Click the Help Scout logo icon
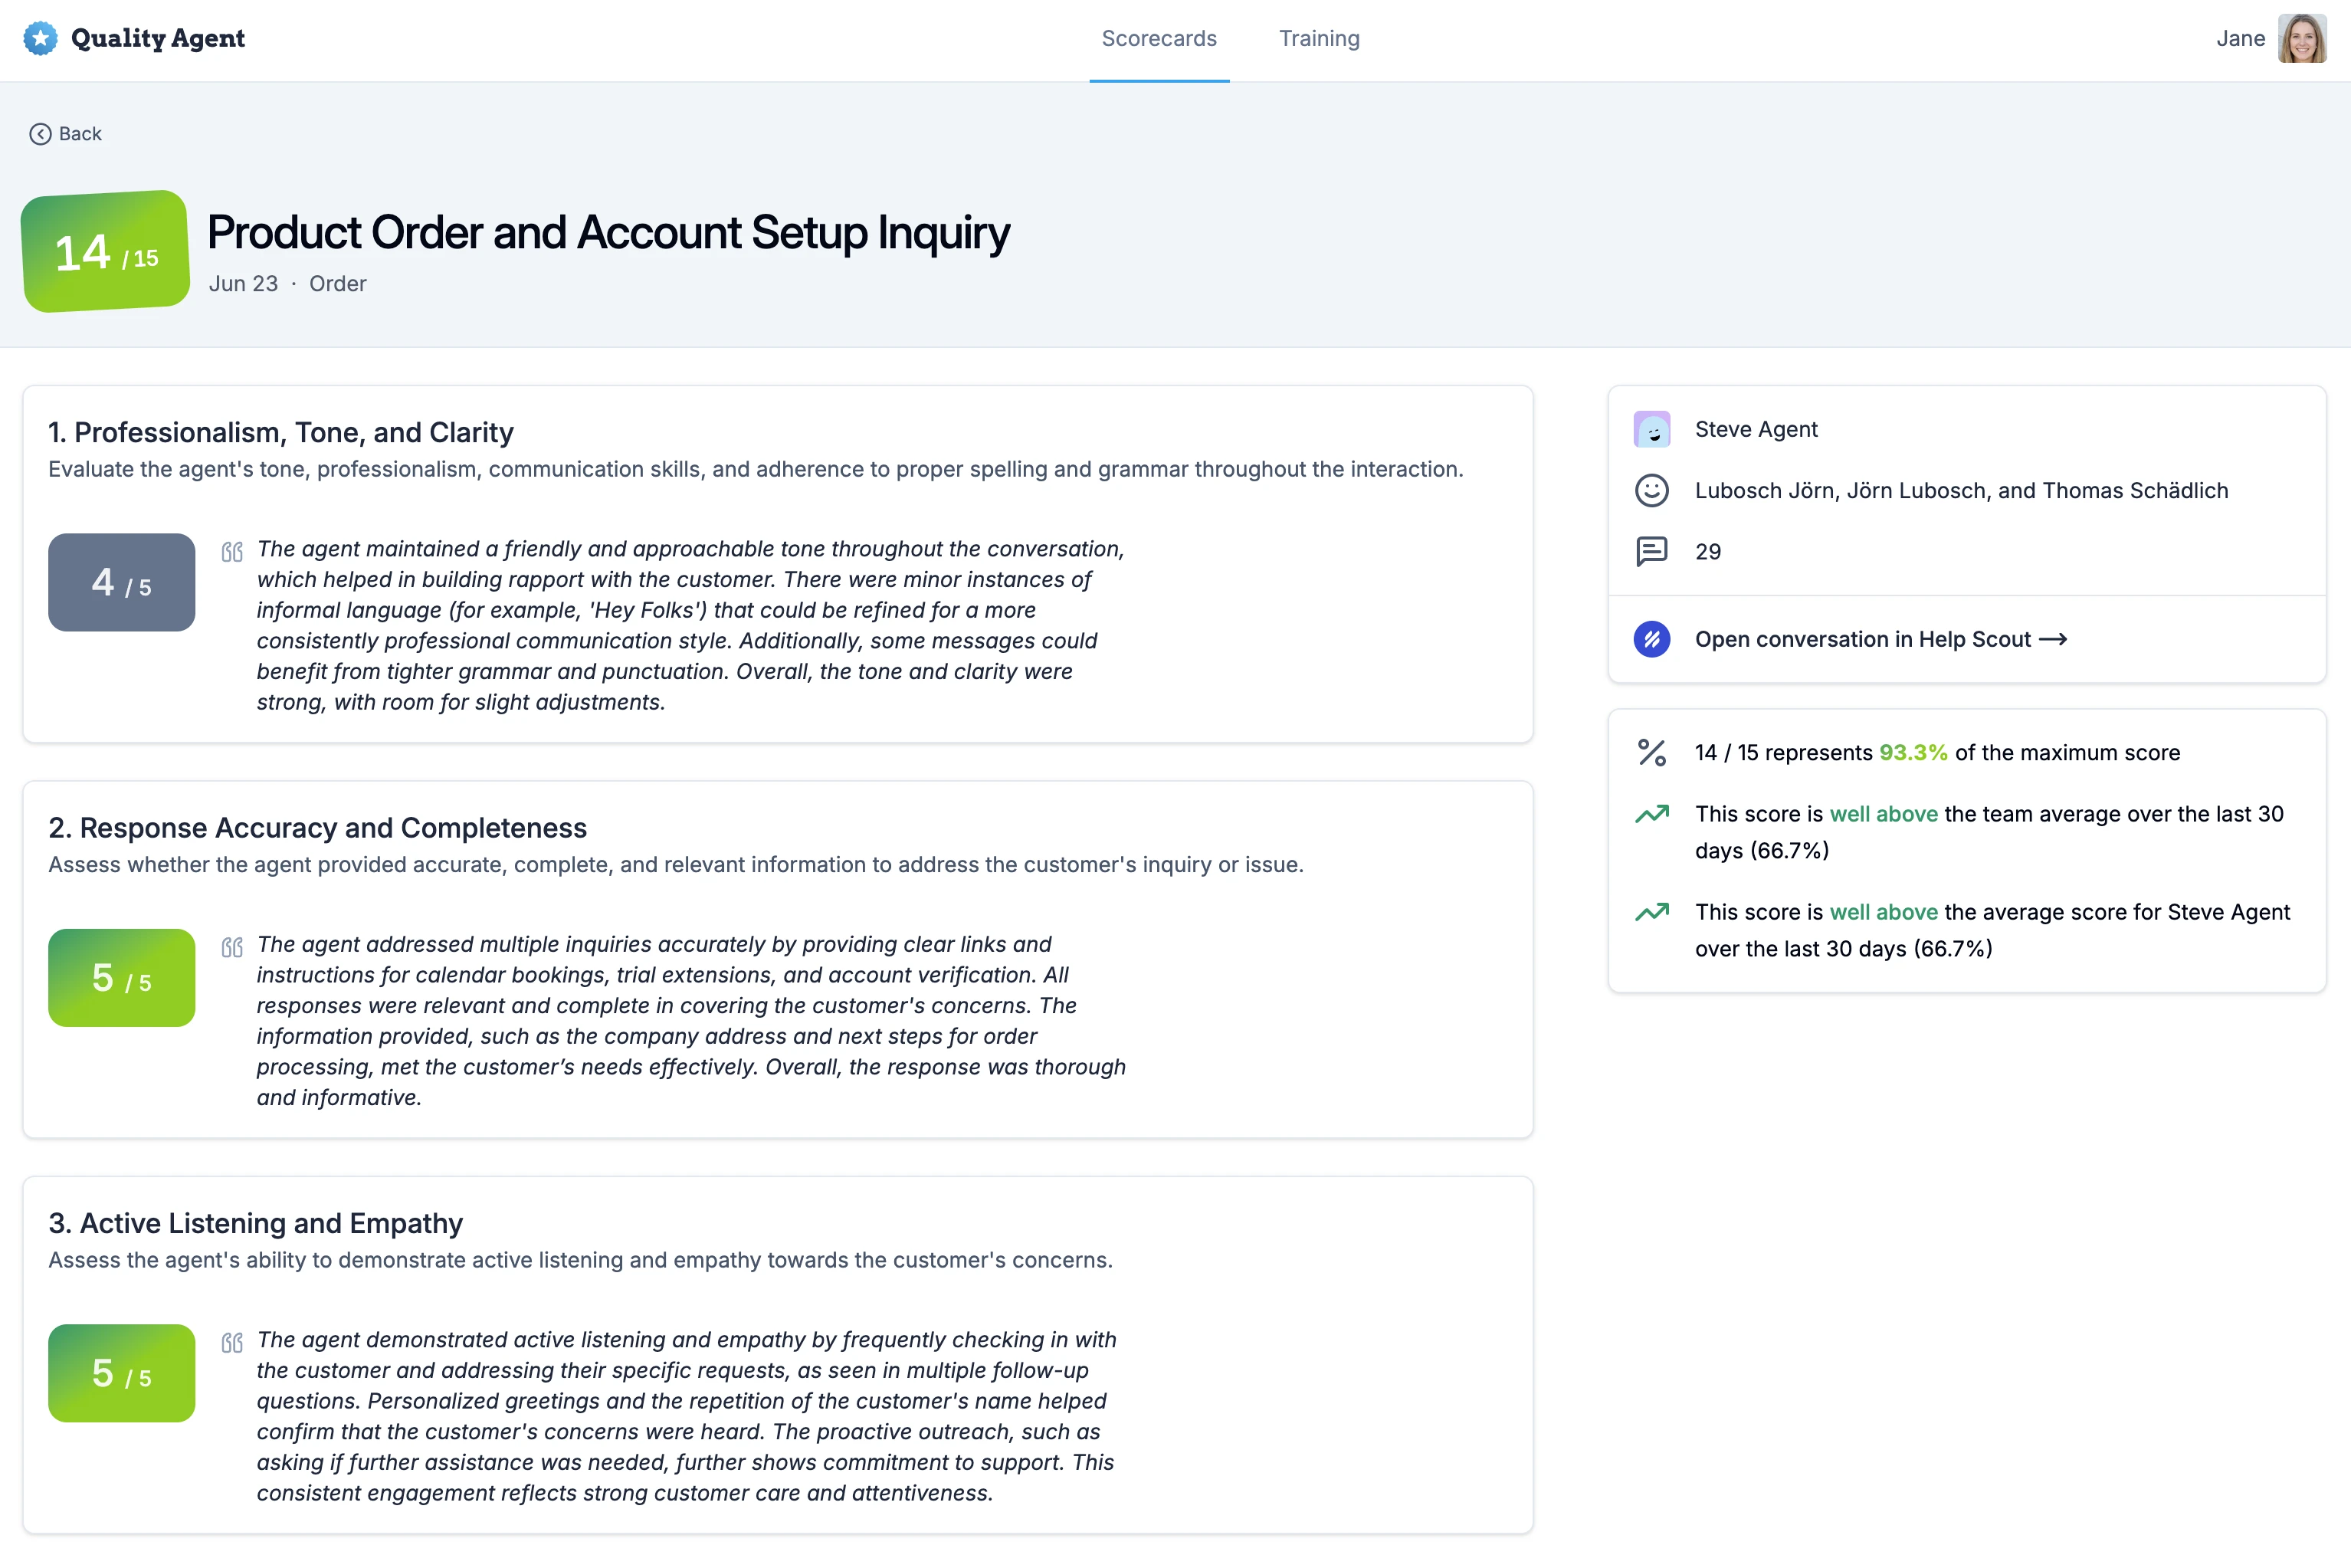 point(1652,639)
